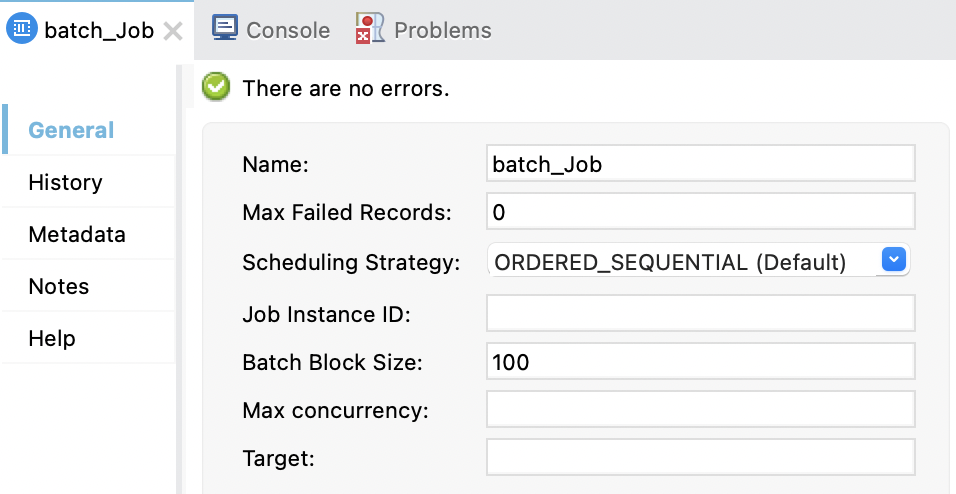Switch to the Console tab
The image size is (956, 494).
click(x=287, y=30)
